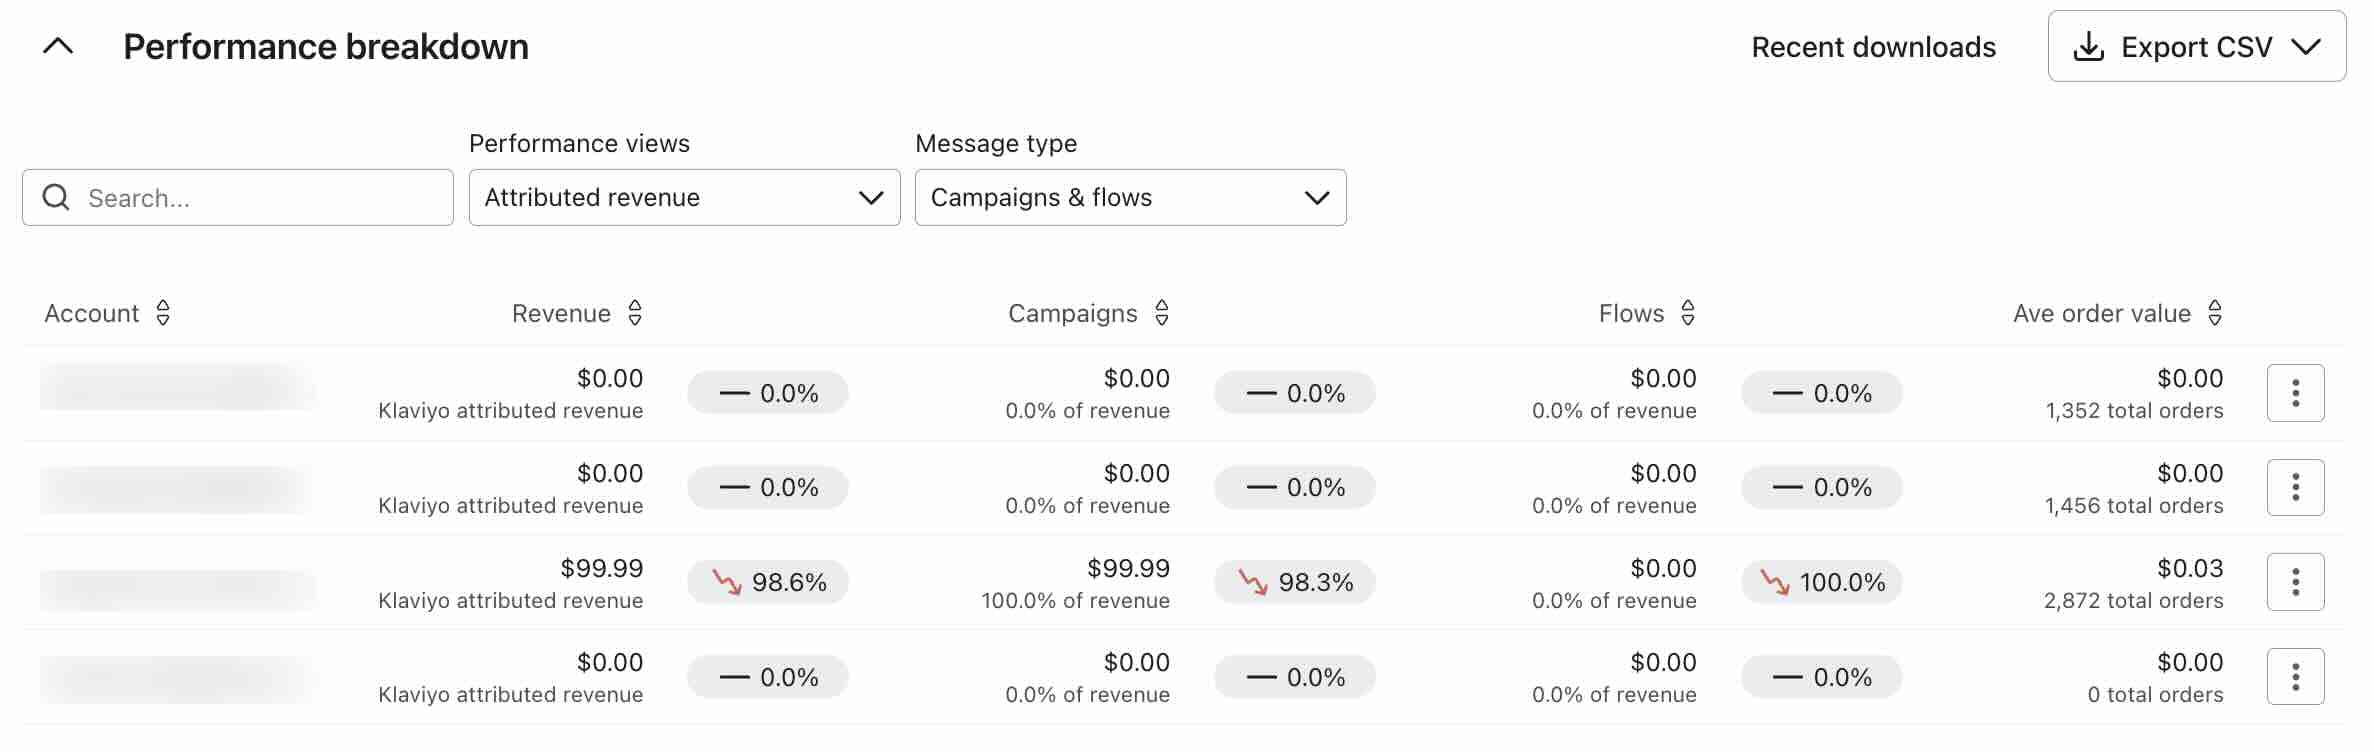Sort table by Flows column
2372x752 pixels.
click(1688, 313)
